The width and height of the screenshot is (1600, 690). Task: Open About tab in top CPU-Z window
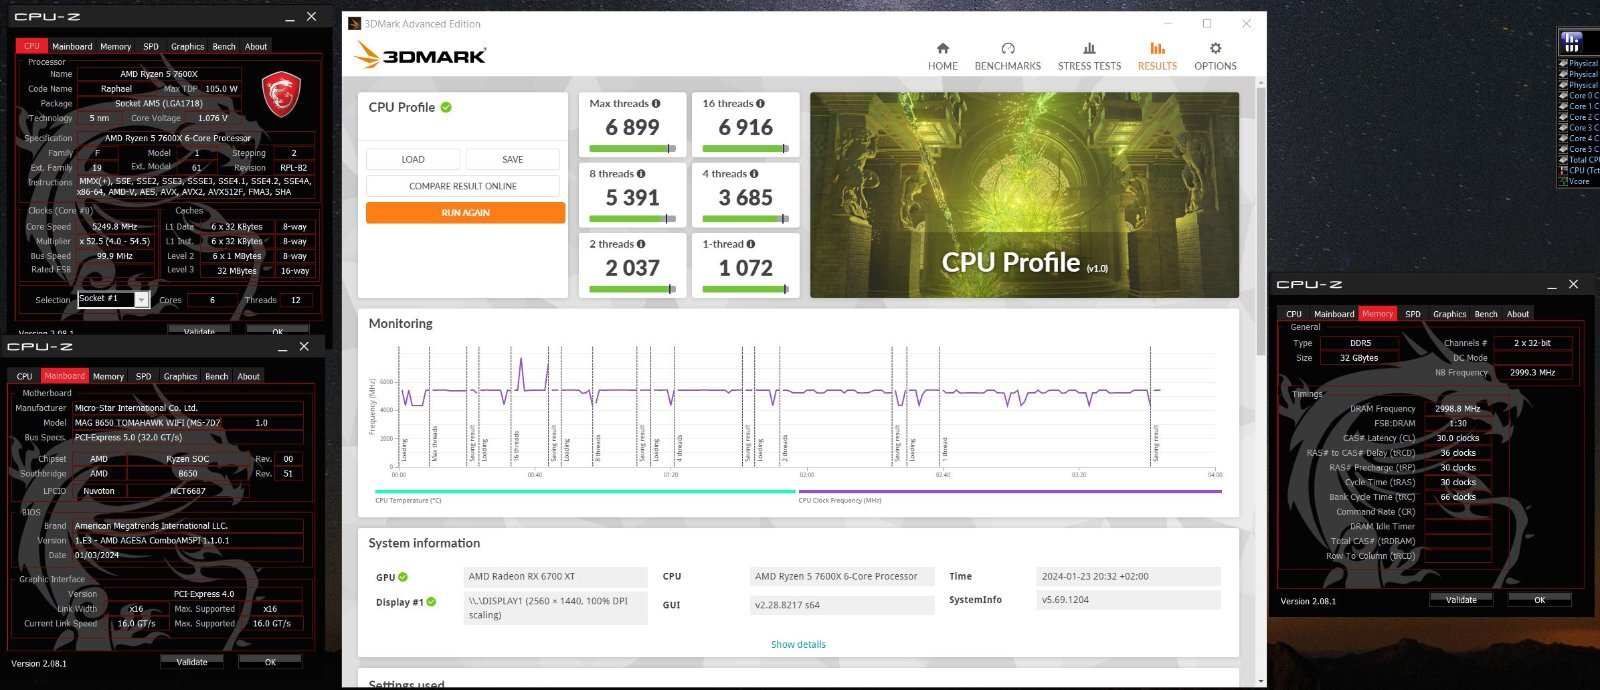(256, 46)
